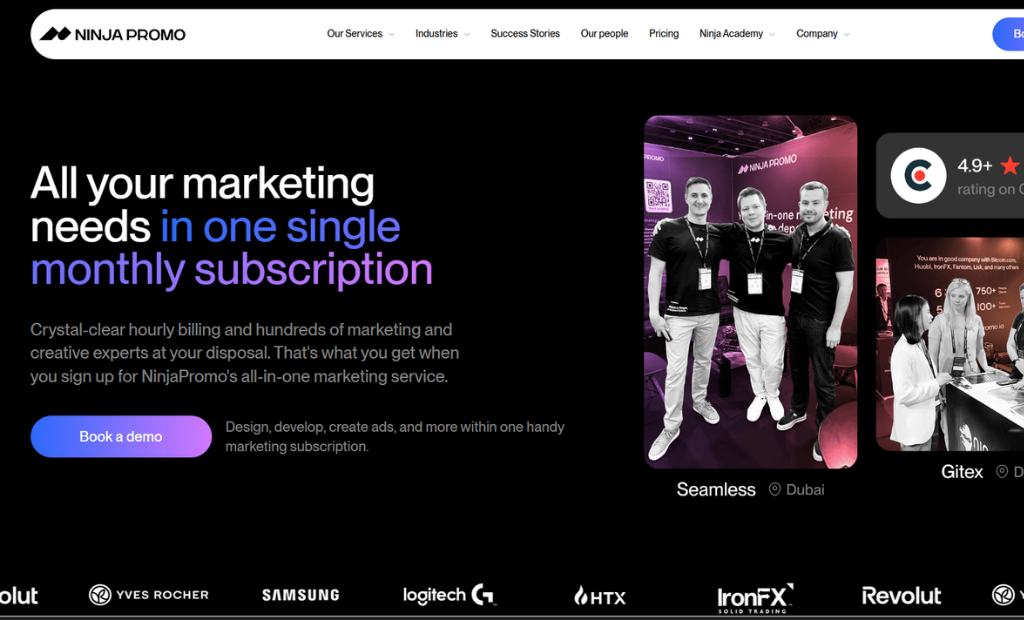
Task: Click the IronFX logo
Action: pos(756,598)
